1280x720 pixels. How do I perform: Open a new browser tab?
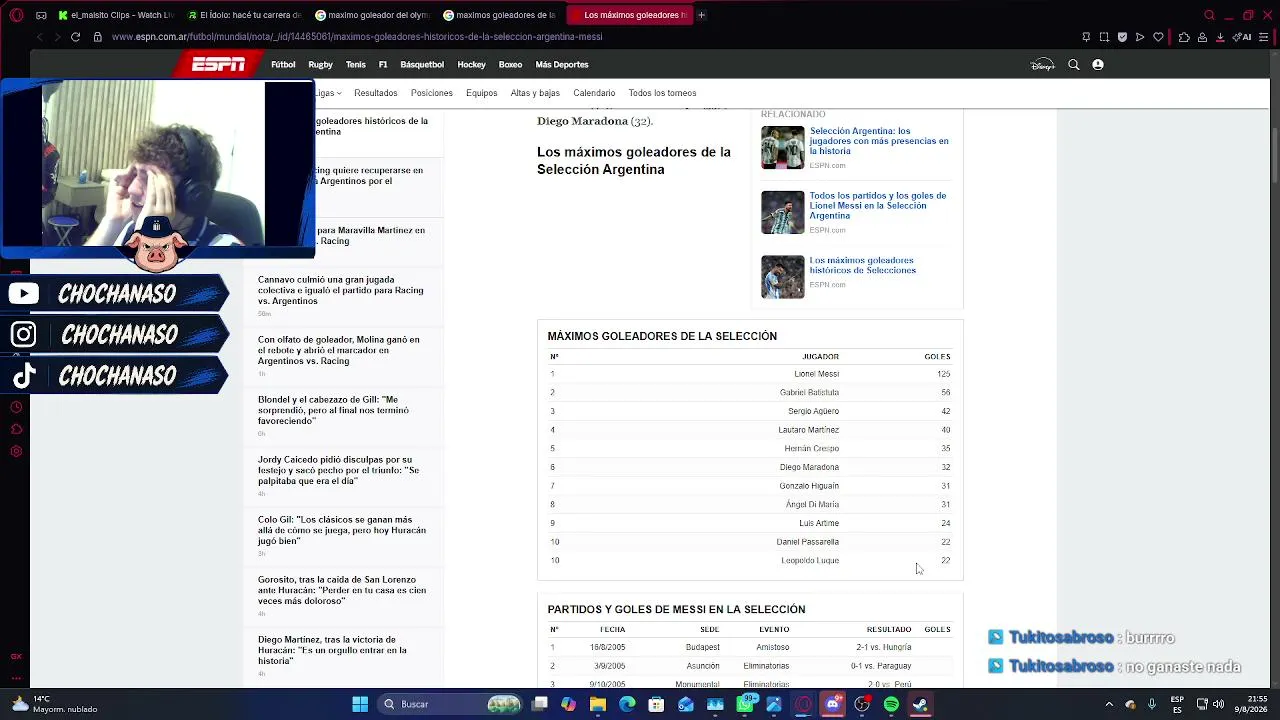701,15
